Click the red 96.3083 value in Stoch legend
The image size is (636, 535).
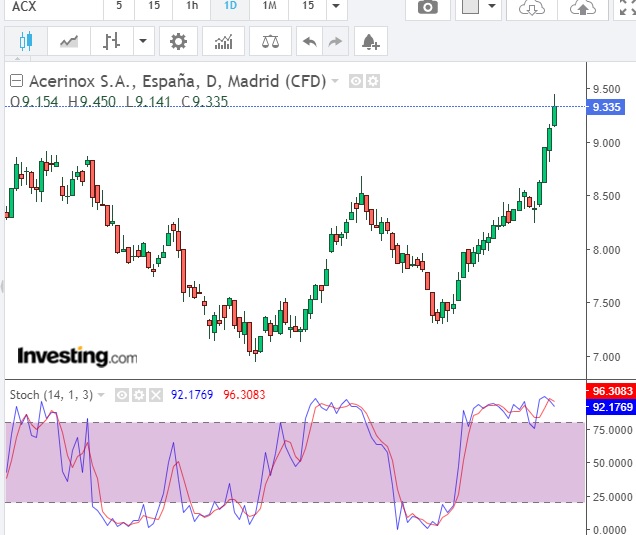244,395
